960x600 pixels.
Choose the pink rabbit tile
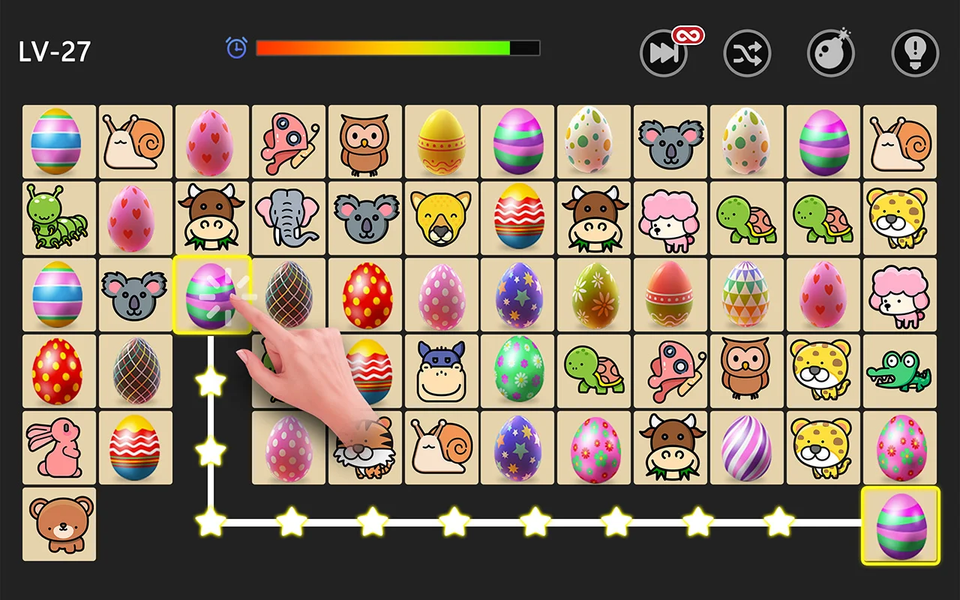click(x=59, y=448)
